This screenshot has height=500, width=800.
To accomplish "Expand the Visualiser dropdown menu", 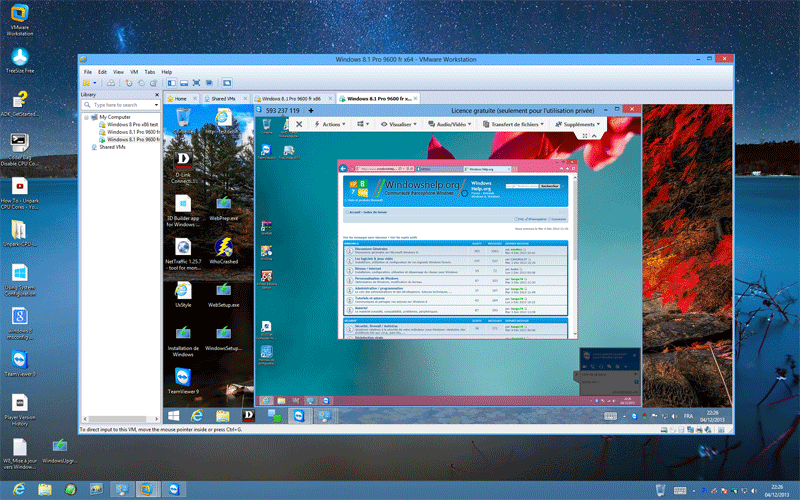I will tap(401, 124).
